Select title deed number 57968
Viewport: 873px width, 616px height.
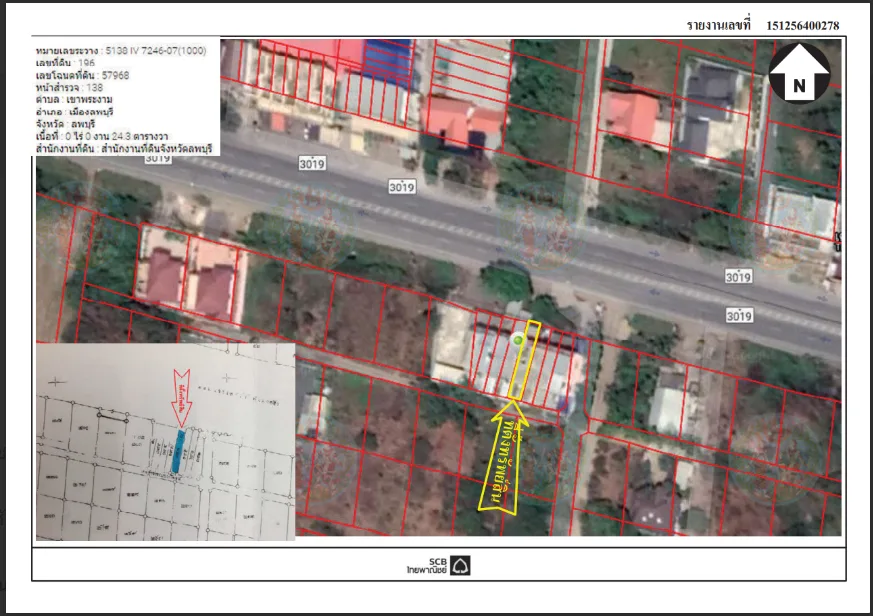click(115, 75)
